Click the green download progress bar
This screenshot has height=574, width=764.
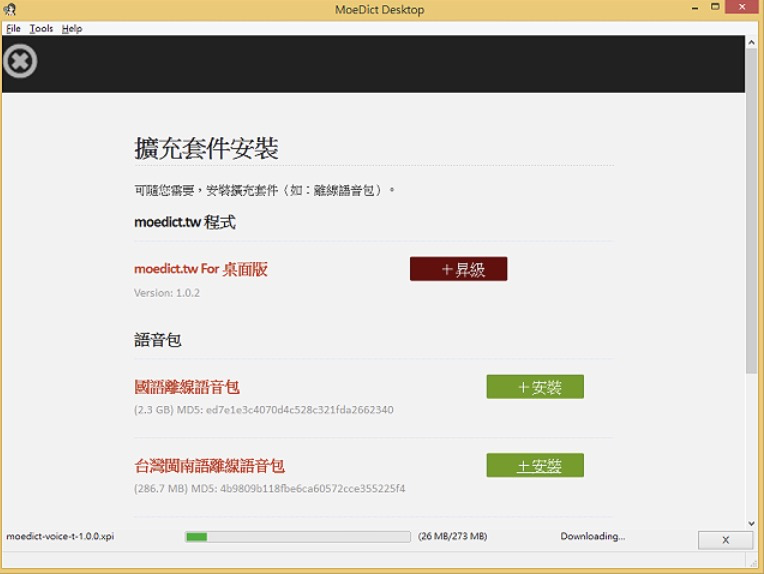click(298, 536)
